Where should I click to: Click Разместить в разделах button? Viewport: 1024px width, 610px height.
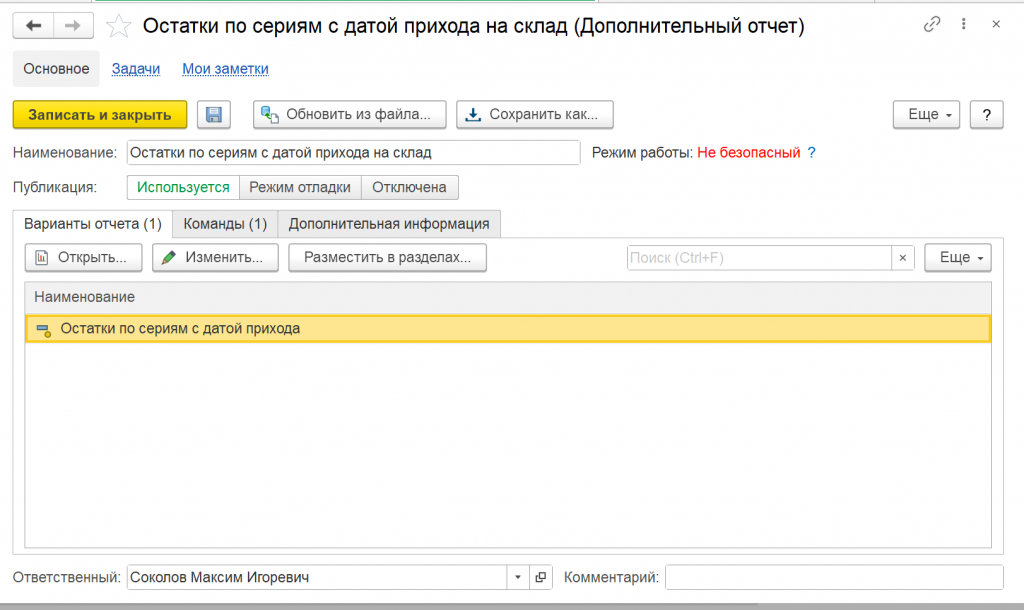pos(387,258)
